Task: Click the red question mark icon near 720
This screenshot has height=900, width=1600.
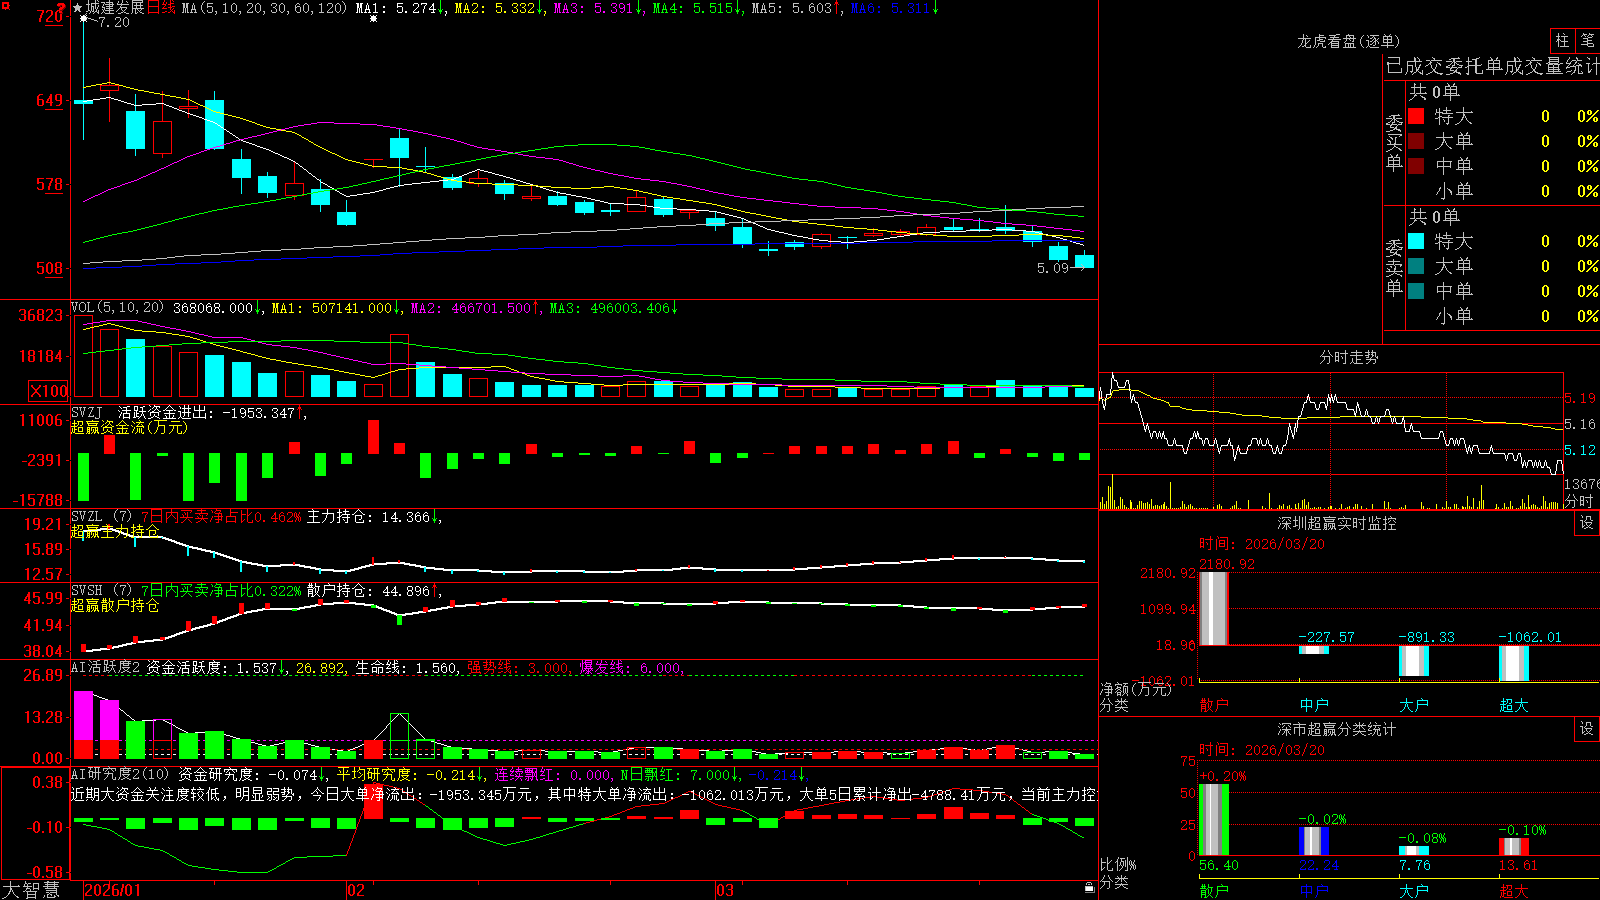Action: pos(62,9)
